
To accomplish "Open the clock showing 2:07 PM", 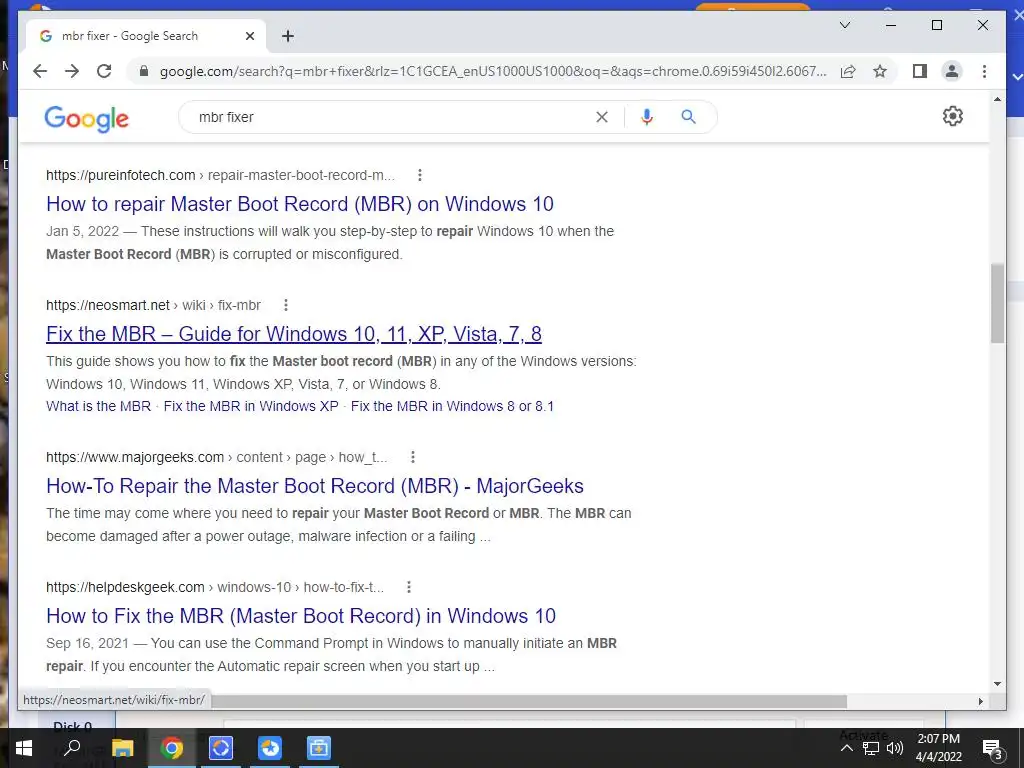I will [x=938, y=748].
